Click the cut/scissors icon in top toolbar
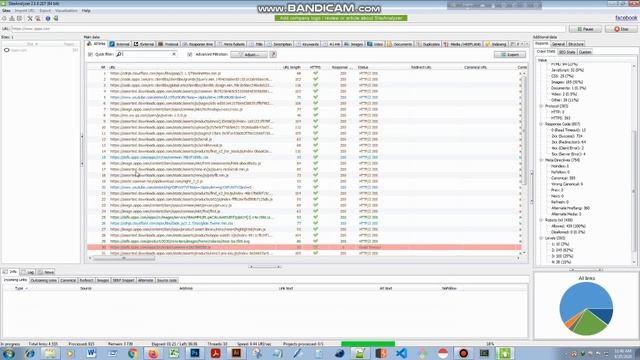The width and height of the screenshot is (640, 360). click(x=30, y=18)
